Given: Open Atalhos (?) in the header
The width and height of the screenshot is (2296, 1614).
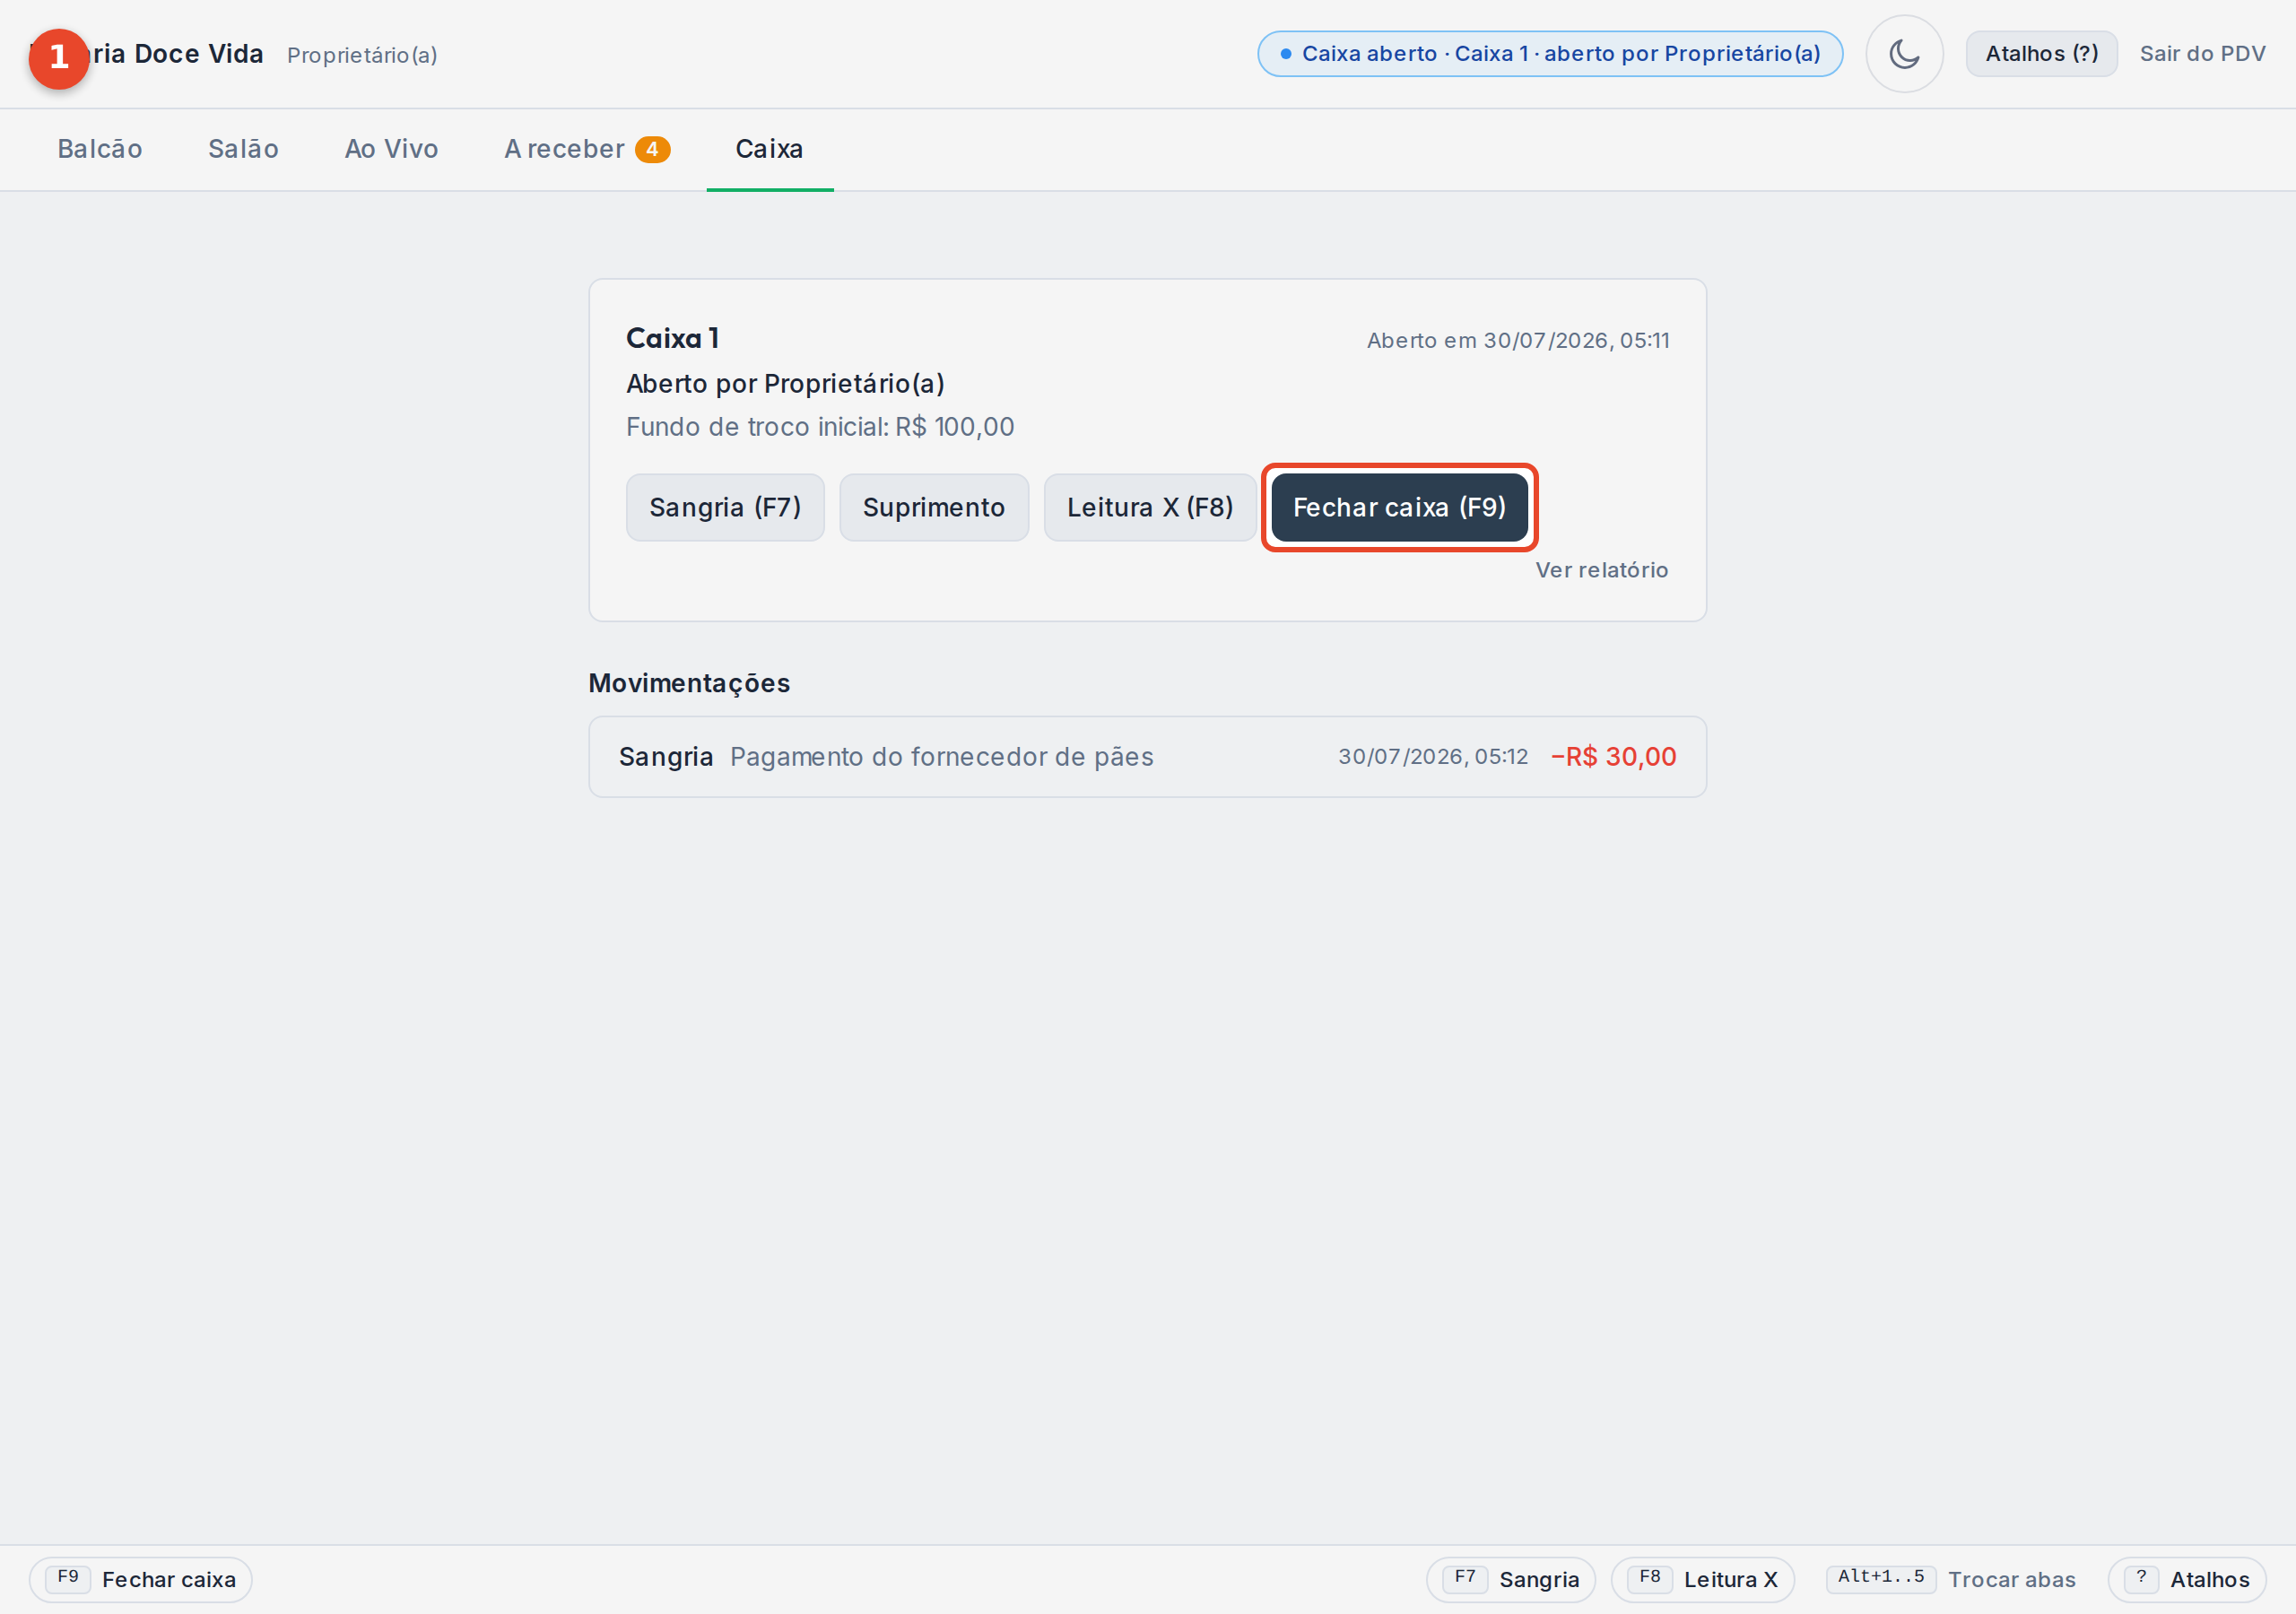Looking at the screenshot, I should (2041, 54).
